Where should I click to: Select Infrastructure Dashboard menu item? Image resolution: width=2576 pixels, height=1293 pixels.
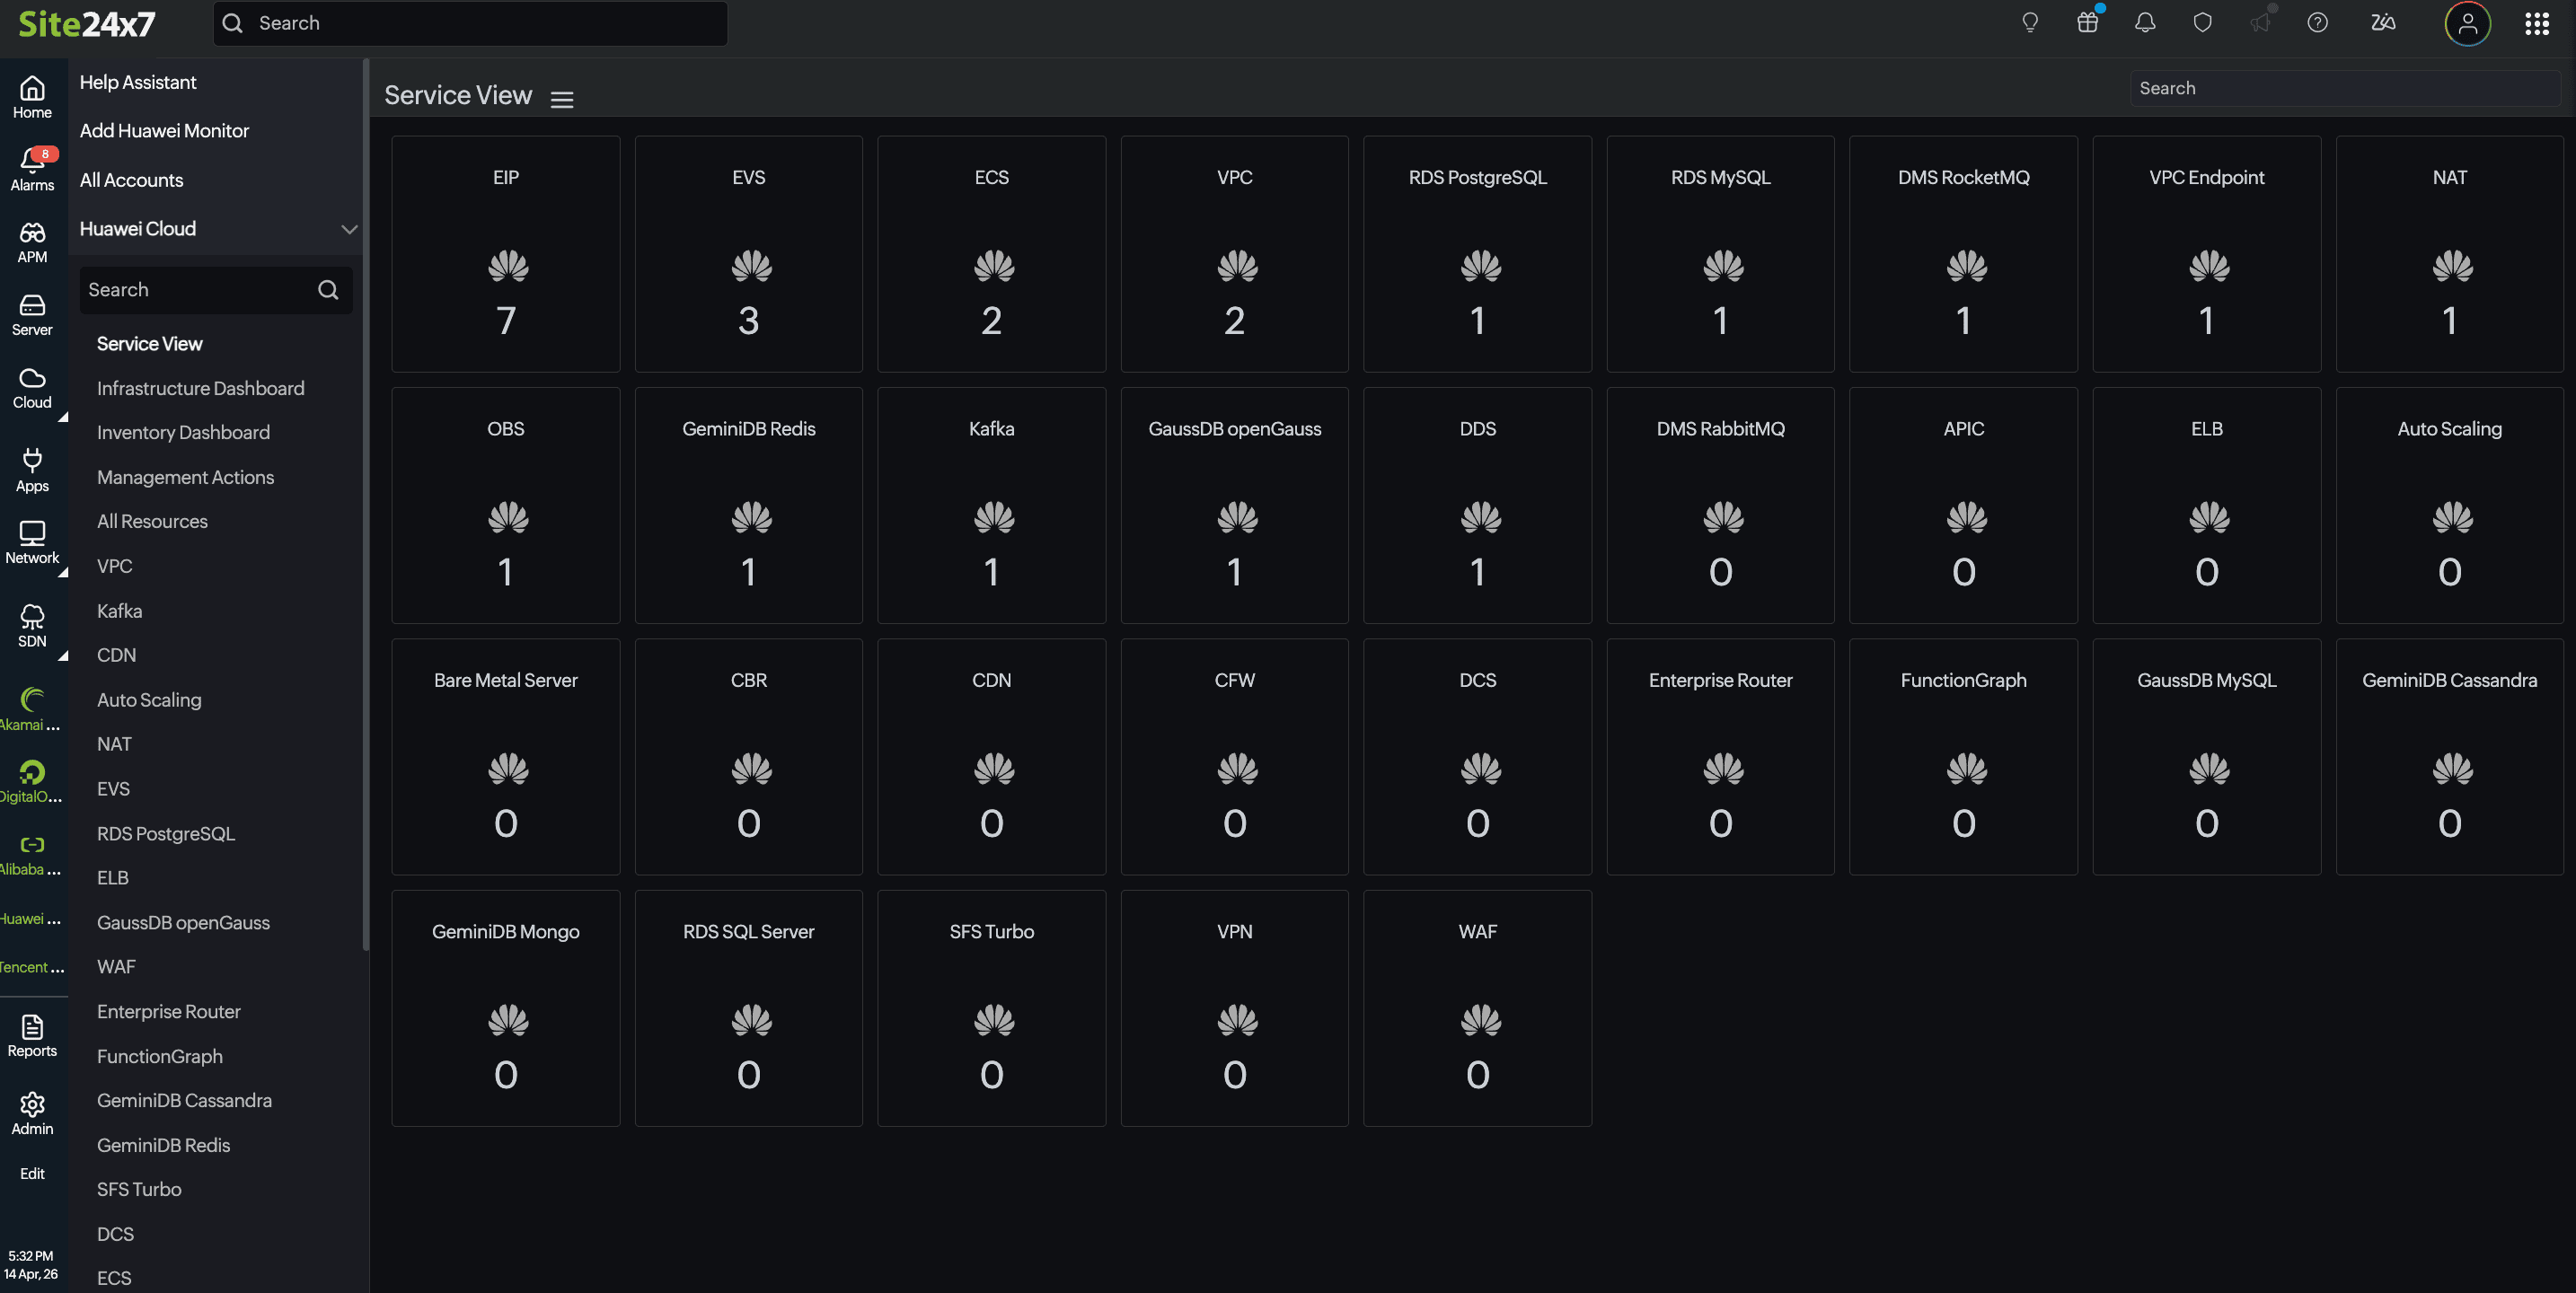[200, 388]
